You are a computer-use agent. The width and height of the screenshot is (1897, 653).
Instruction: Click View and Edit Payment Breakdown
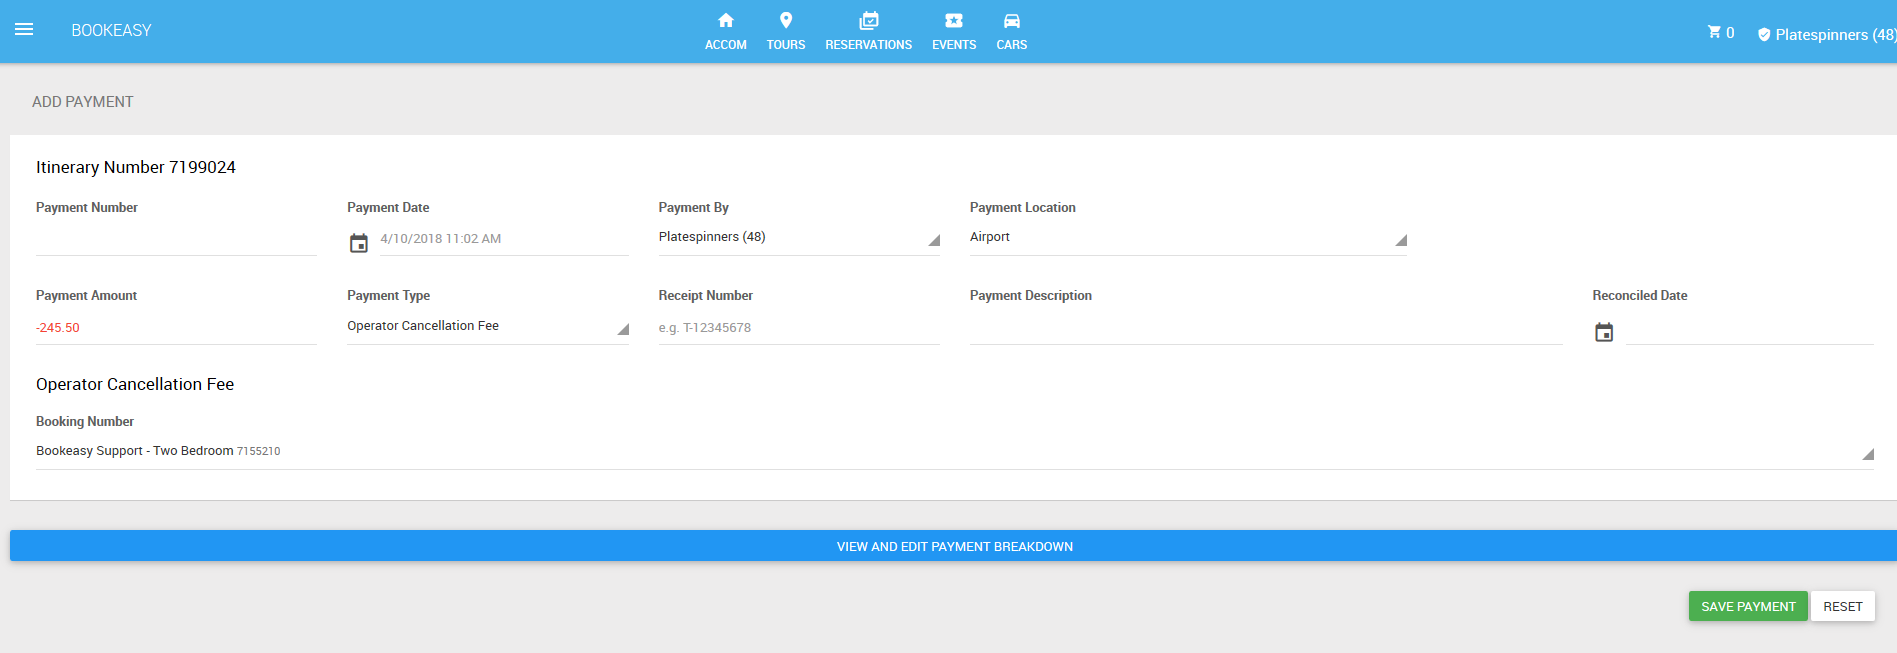954,546
